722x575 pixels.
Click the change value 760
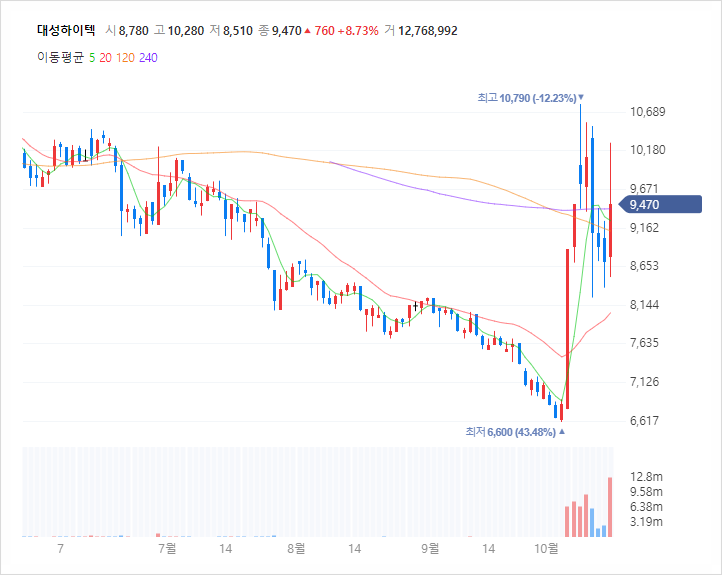point(325,31)
